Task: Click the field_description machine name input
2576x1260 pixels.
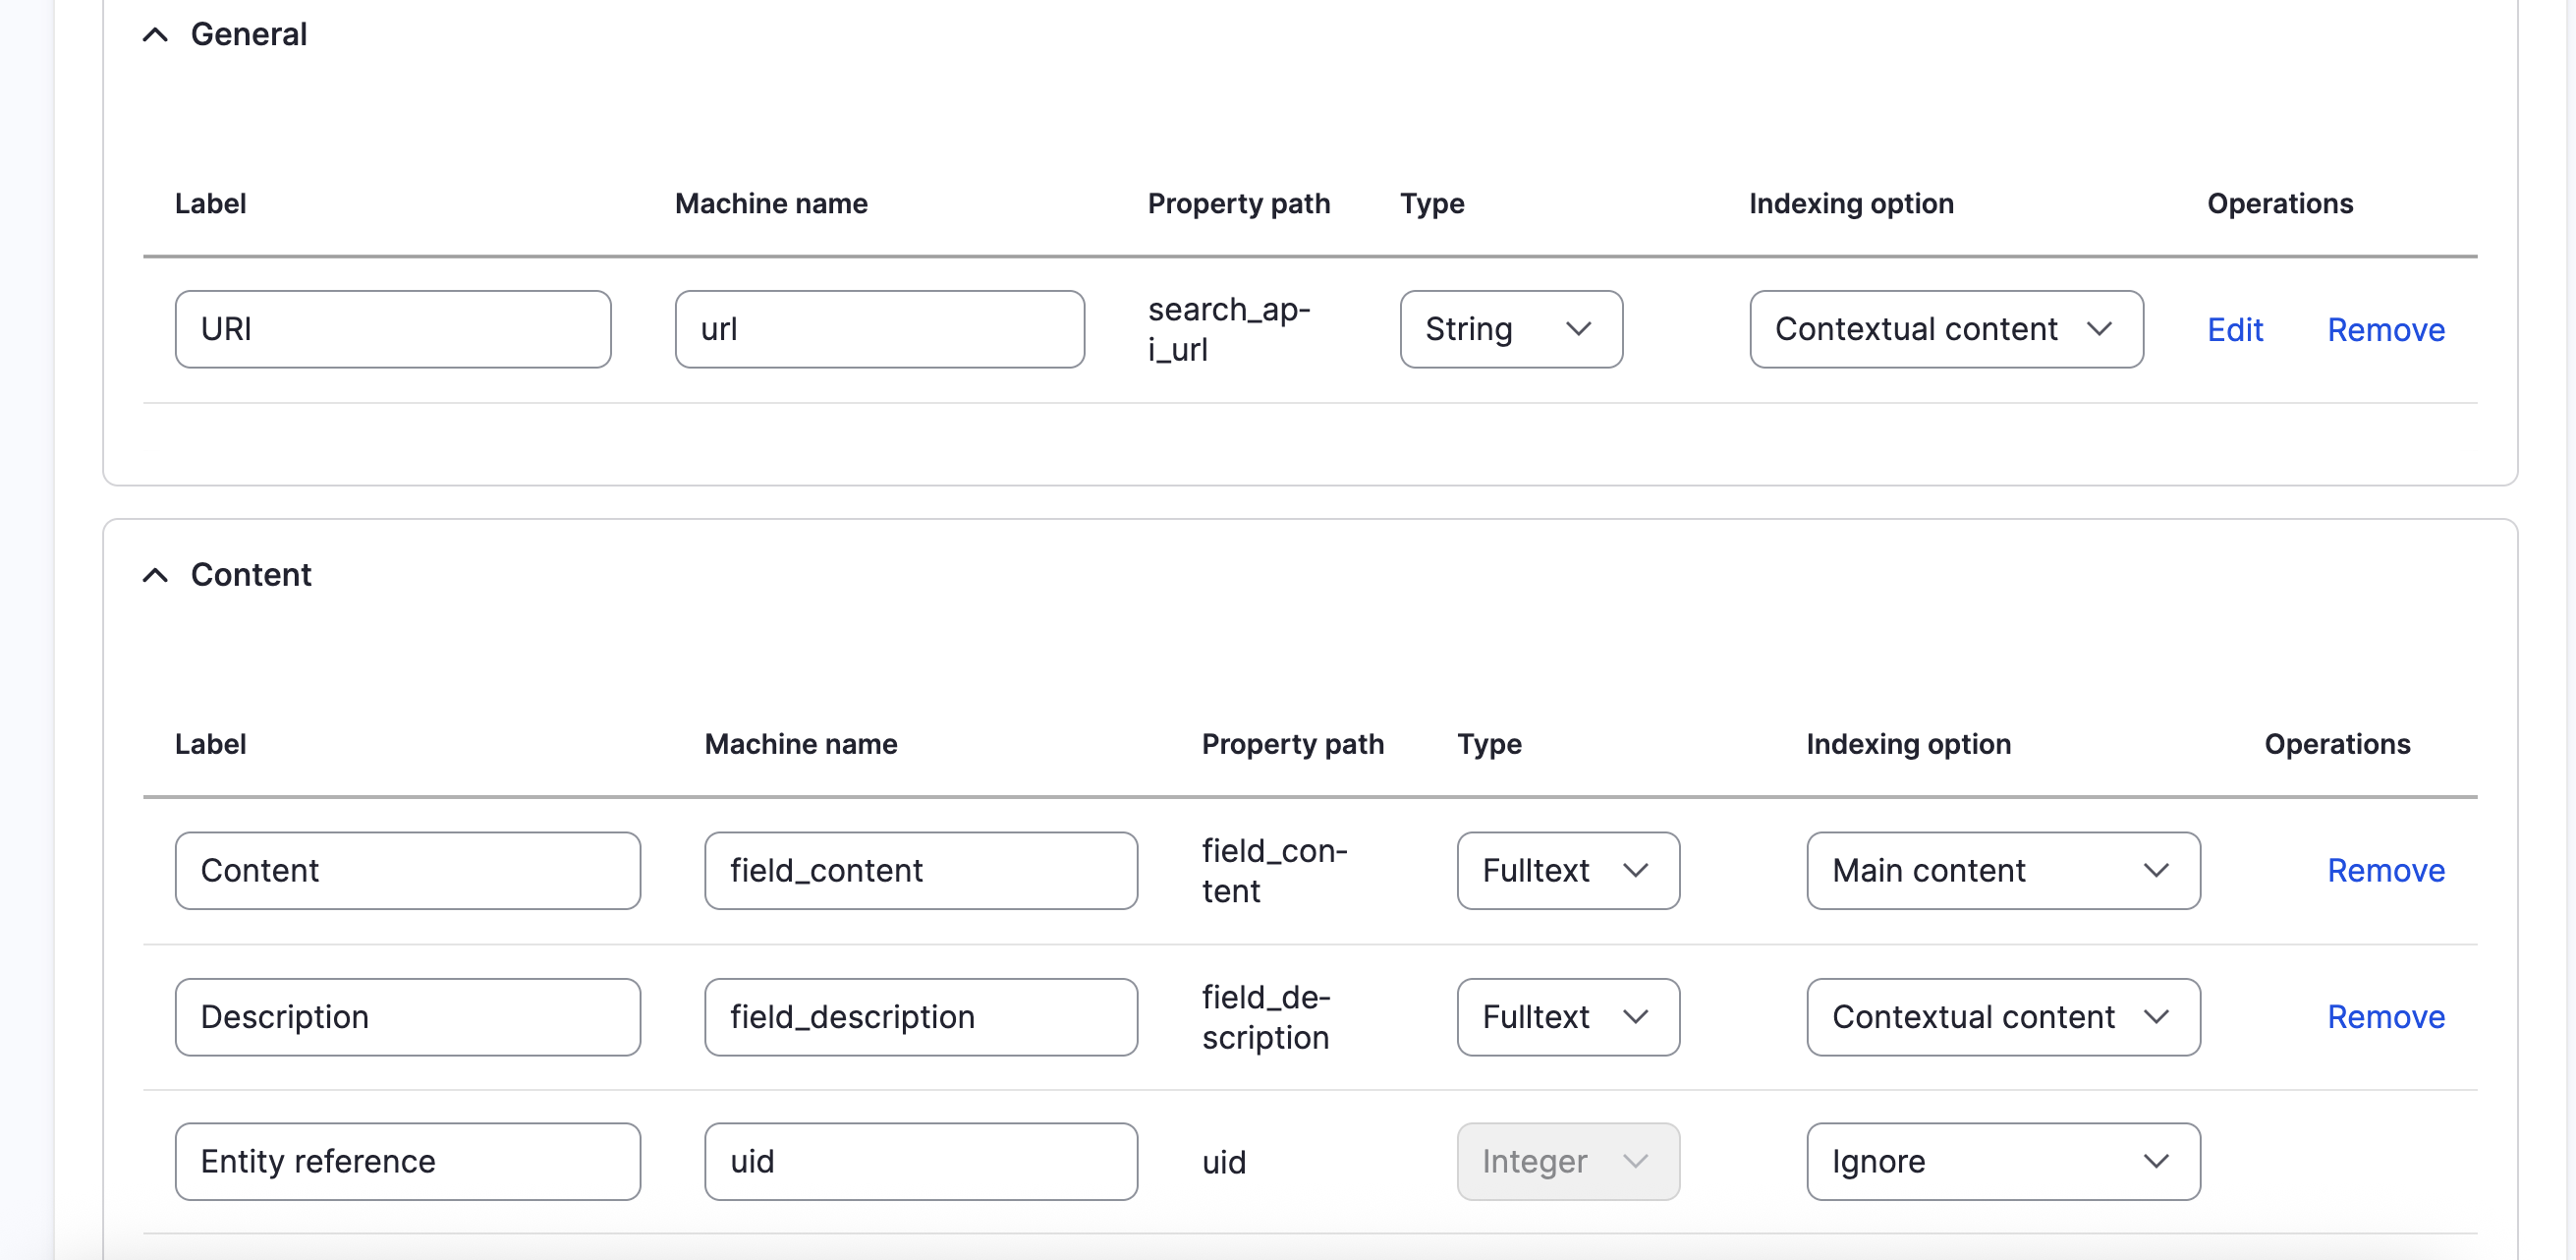Action: pyautogui.click(x=920, y=1017)
